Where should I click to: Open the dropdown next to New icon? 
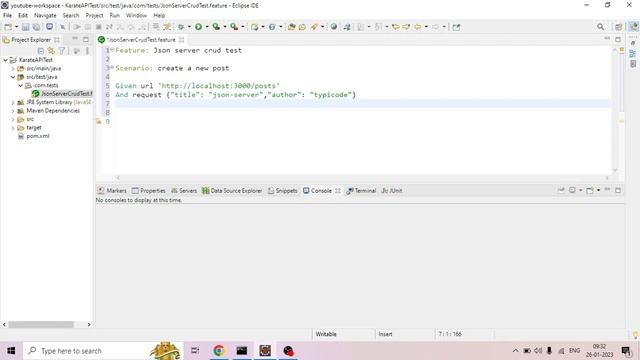[16, 27]
